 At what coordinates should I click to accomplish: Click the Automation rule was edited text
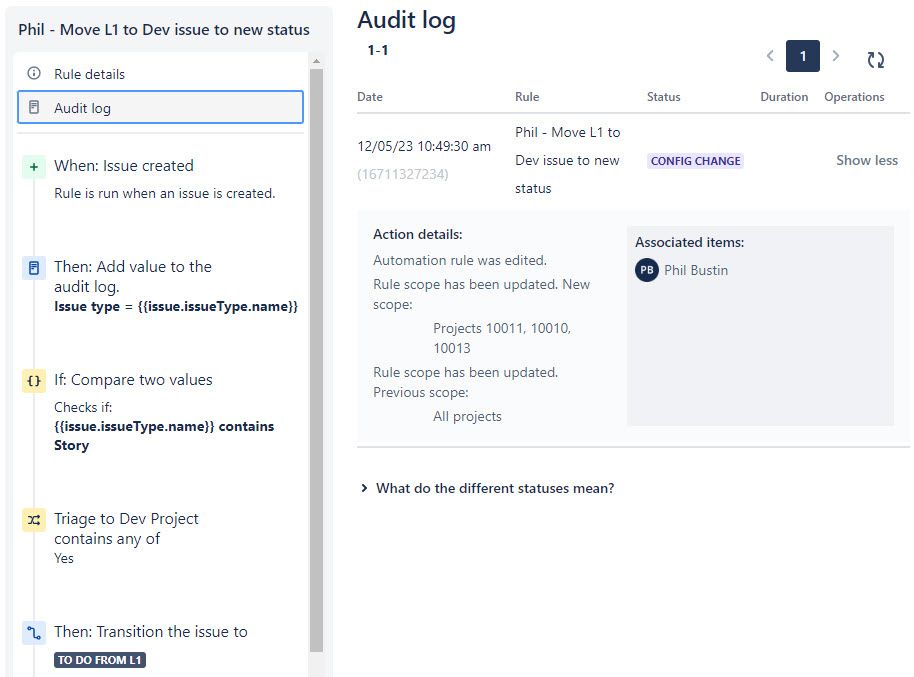(460, 260)
